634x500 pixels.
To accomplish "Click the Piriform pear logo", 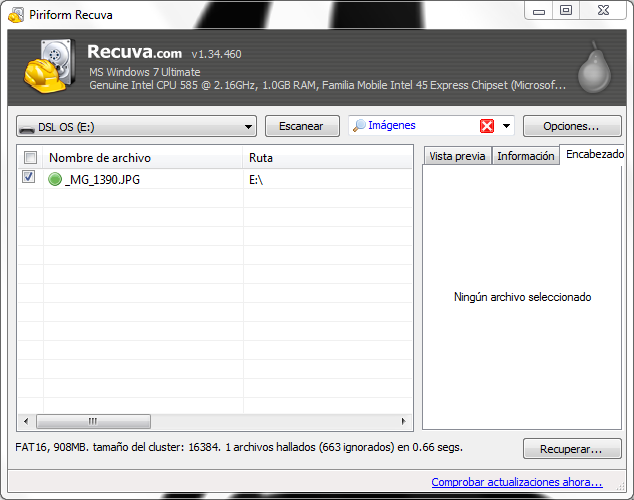I will [x=594, y=68].
